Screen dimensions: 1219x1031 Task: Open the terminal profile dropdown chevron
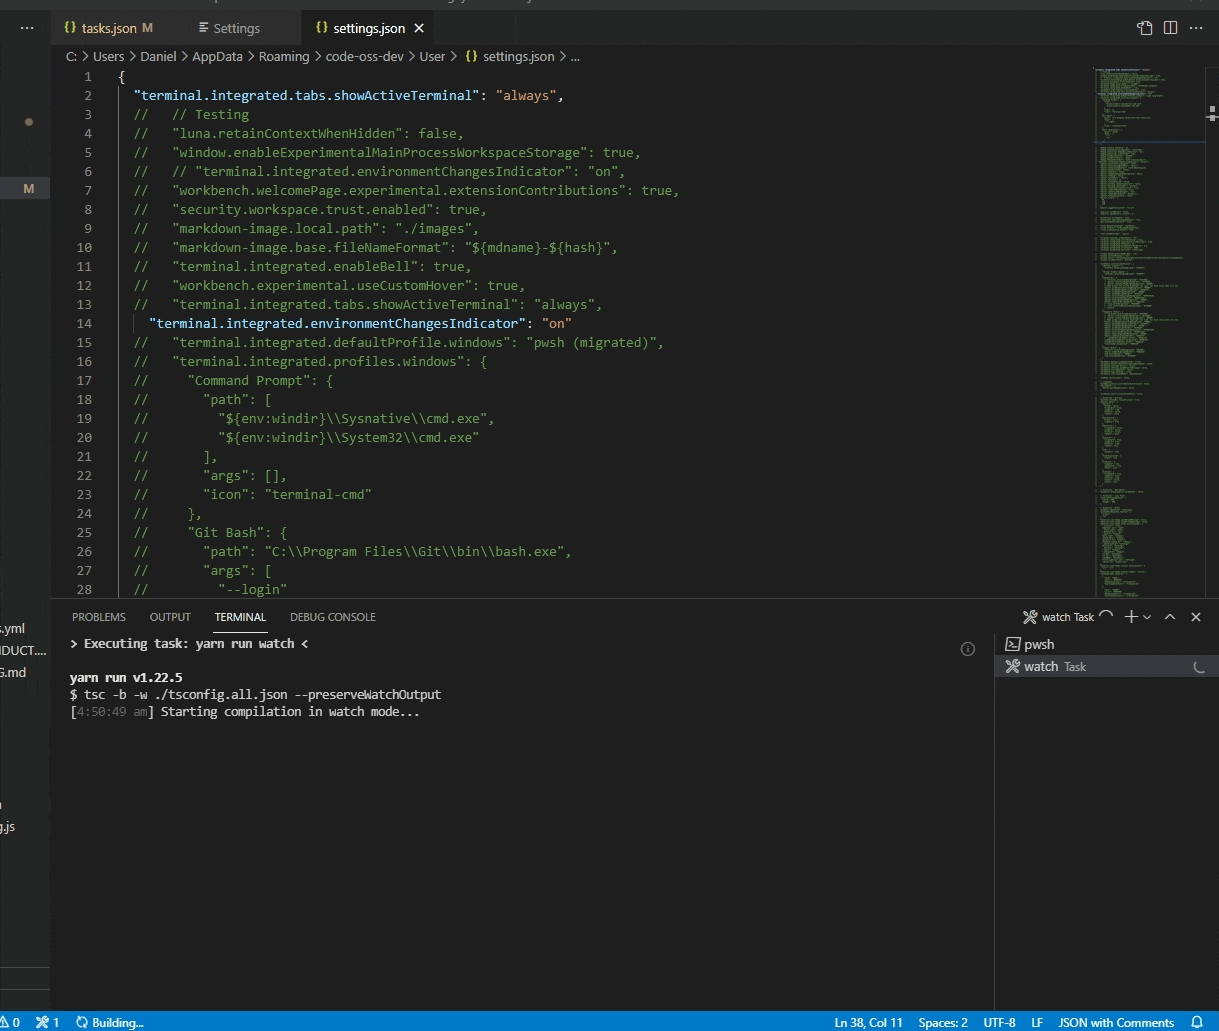tap(1146, 617)
